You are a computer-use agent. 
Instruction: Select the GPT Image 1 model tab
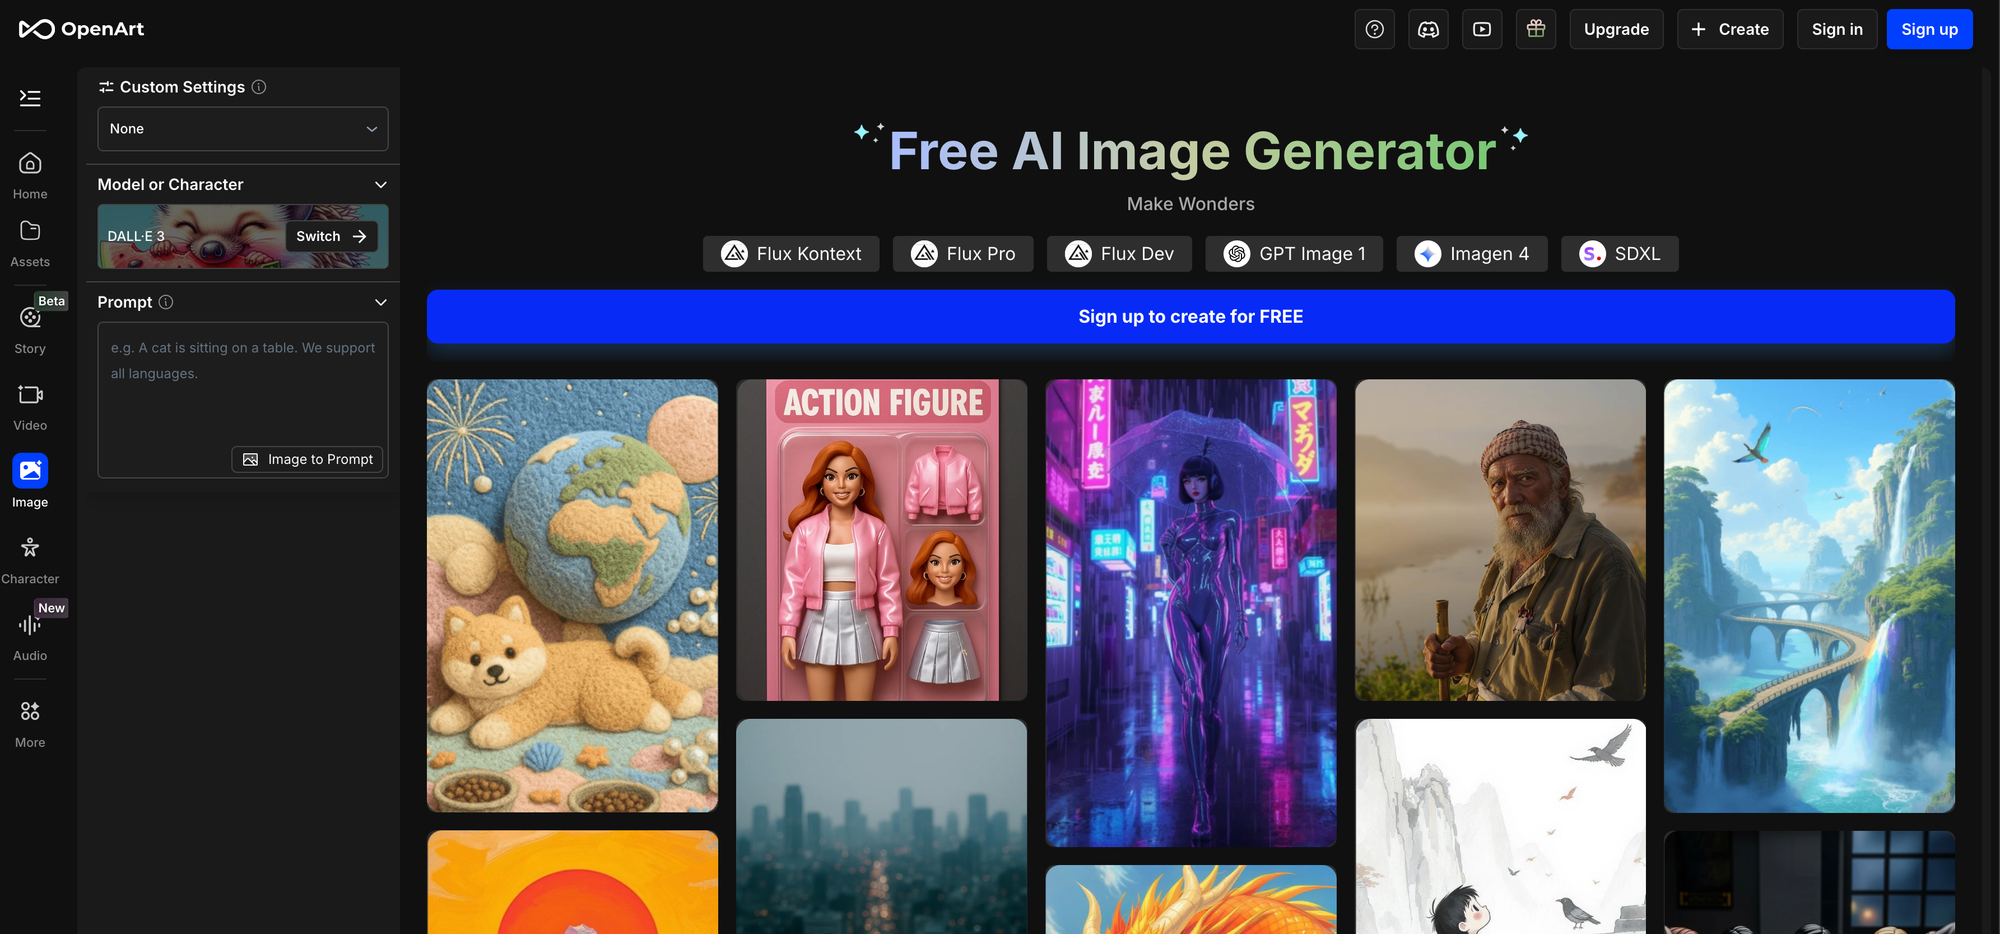coord(1294,254)
